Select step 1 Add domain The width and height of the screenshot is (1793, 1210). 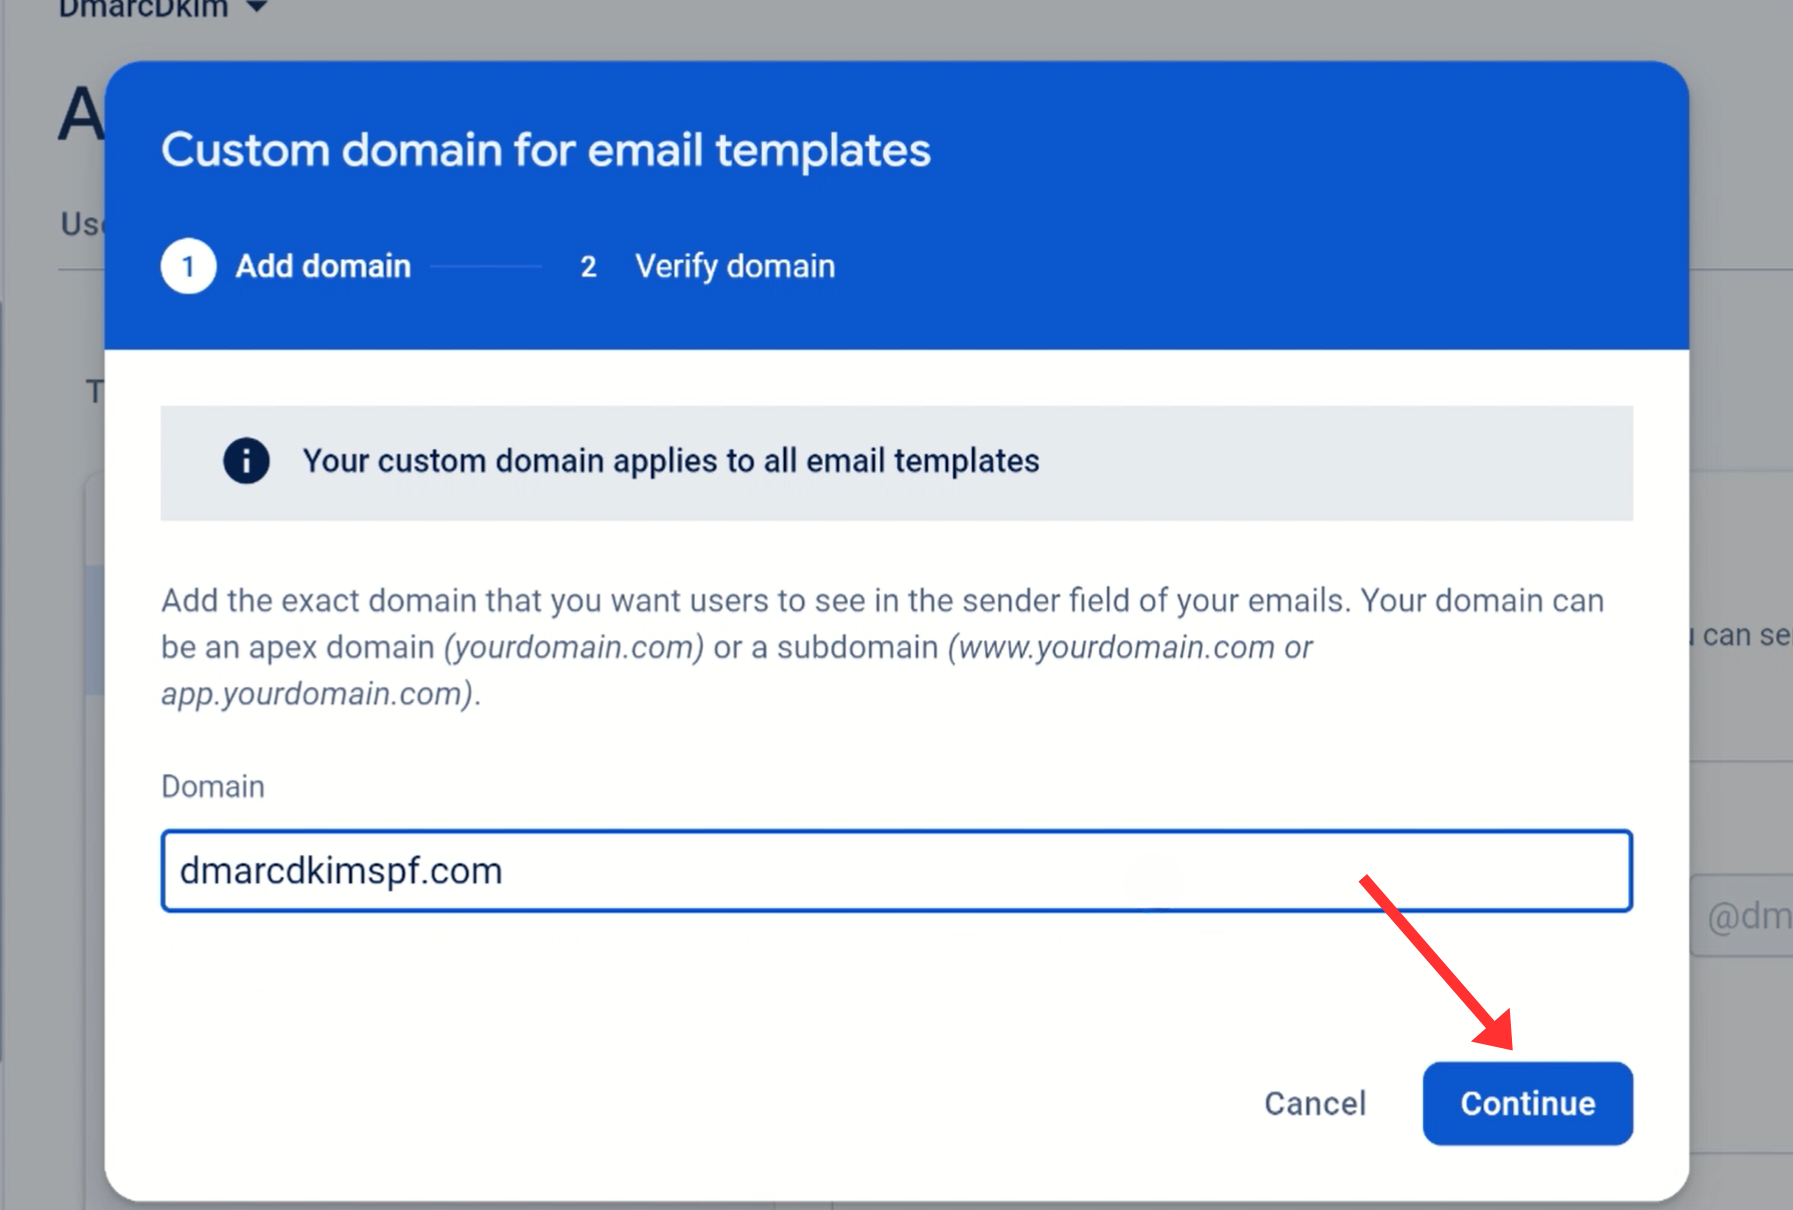(286, 266)
